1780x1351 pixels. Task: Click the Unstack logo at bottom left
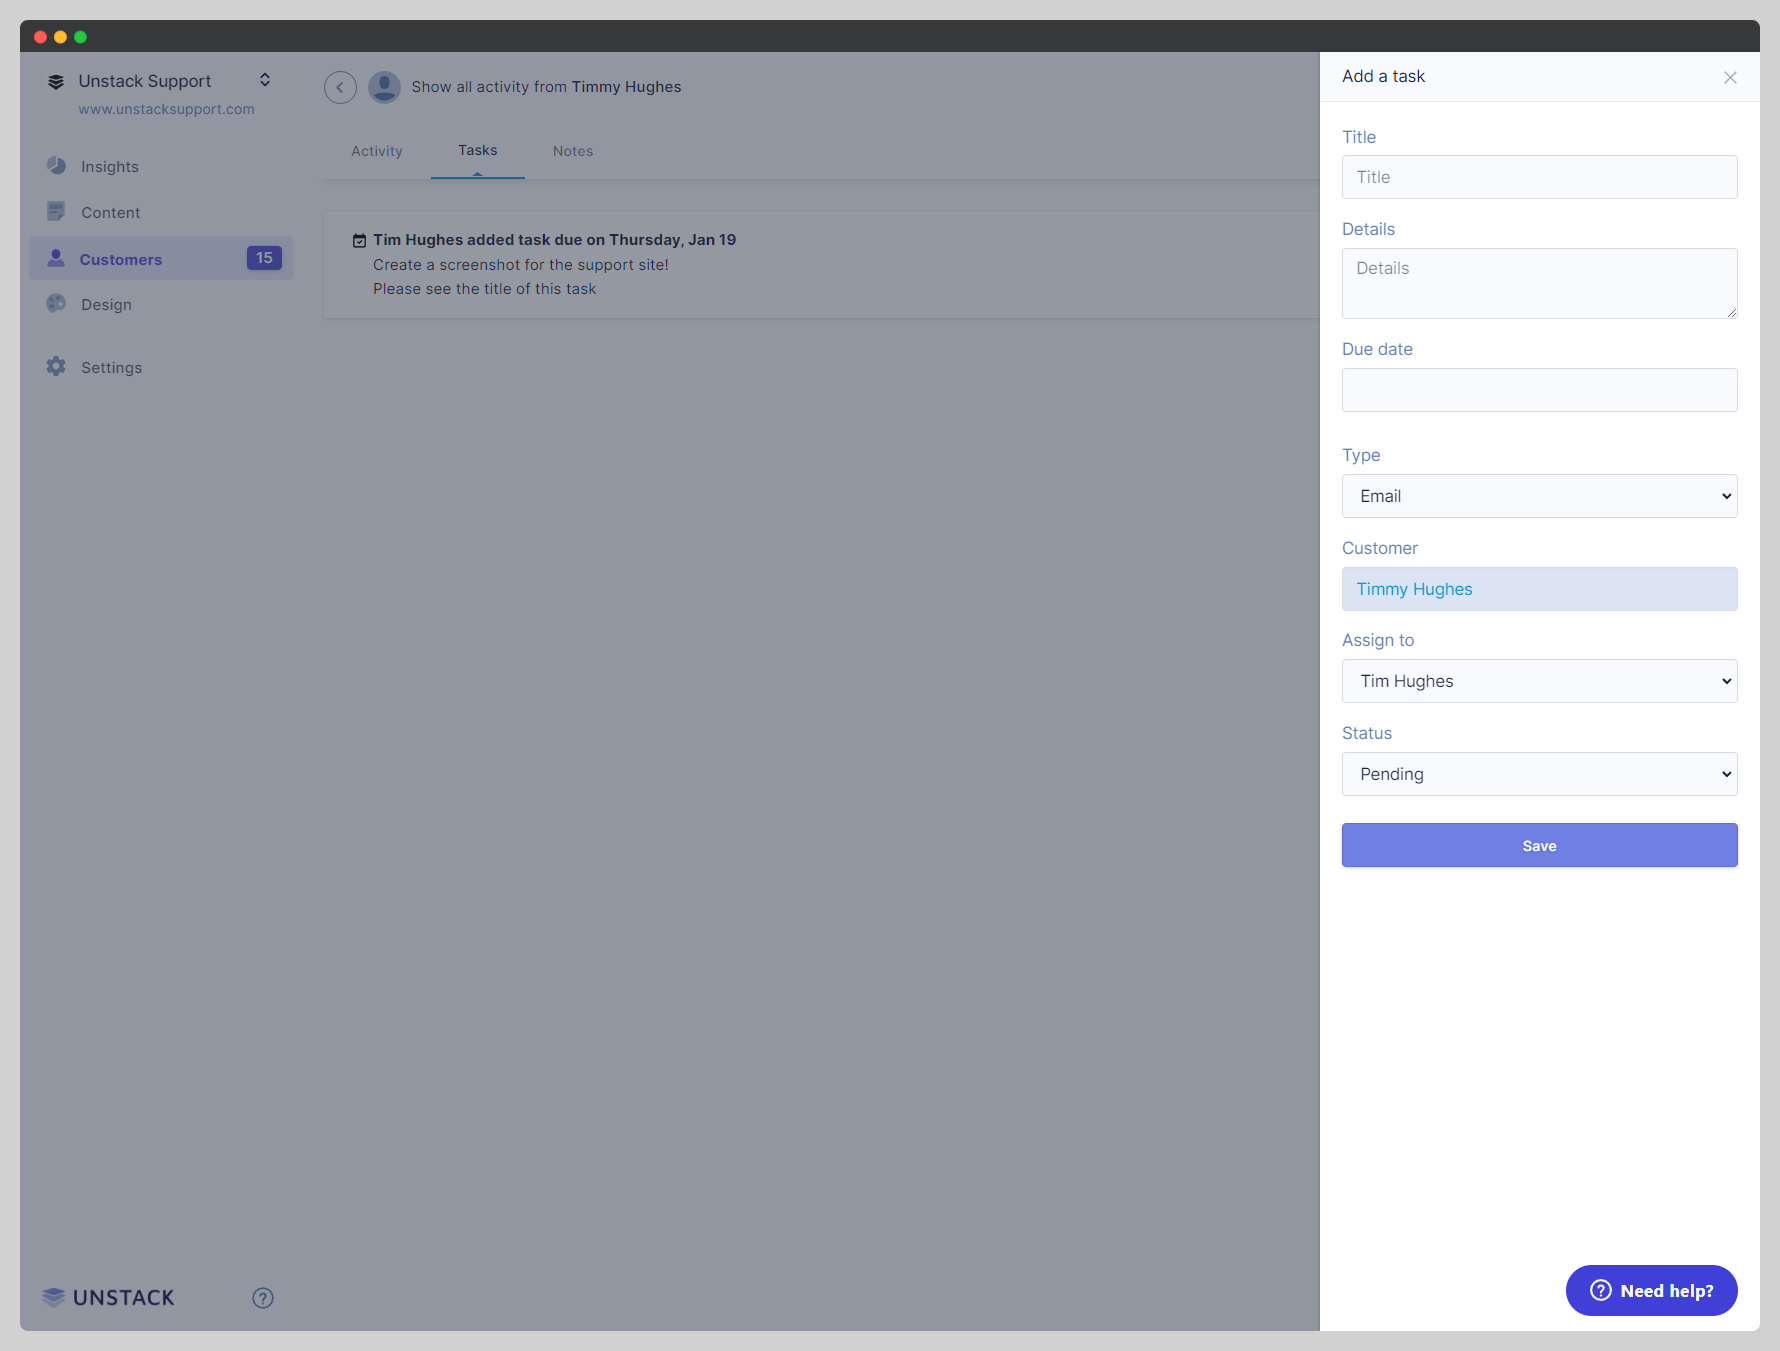pos(107,1297)
